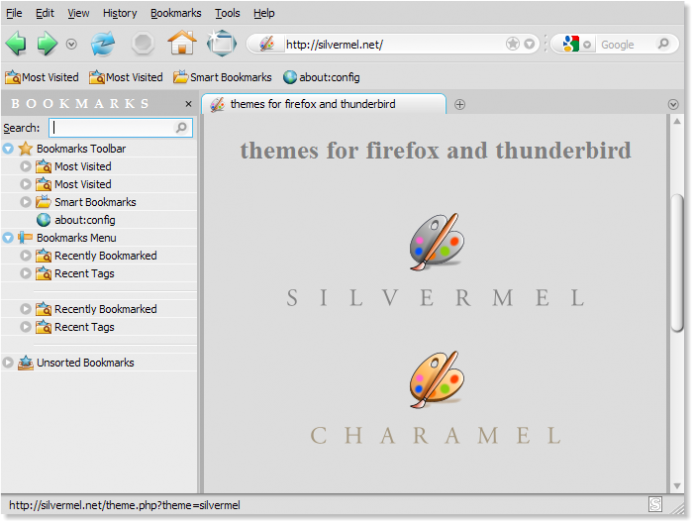Viewport: 695px width, 525px height.
Task: Reload the page with the blue refresh icon
Action: tap(103, 44)
